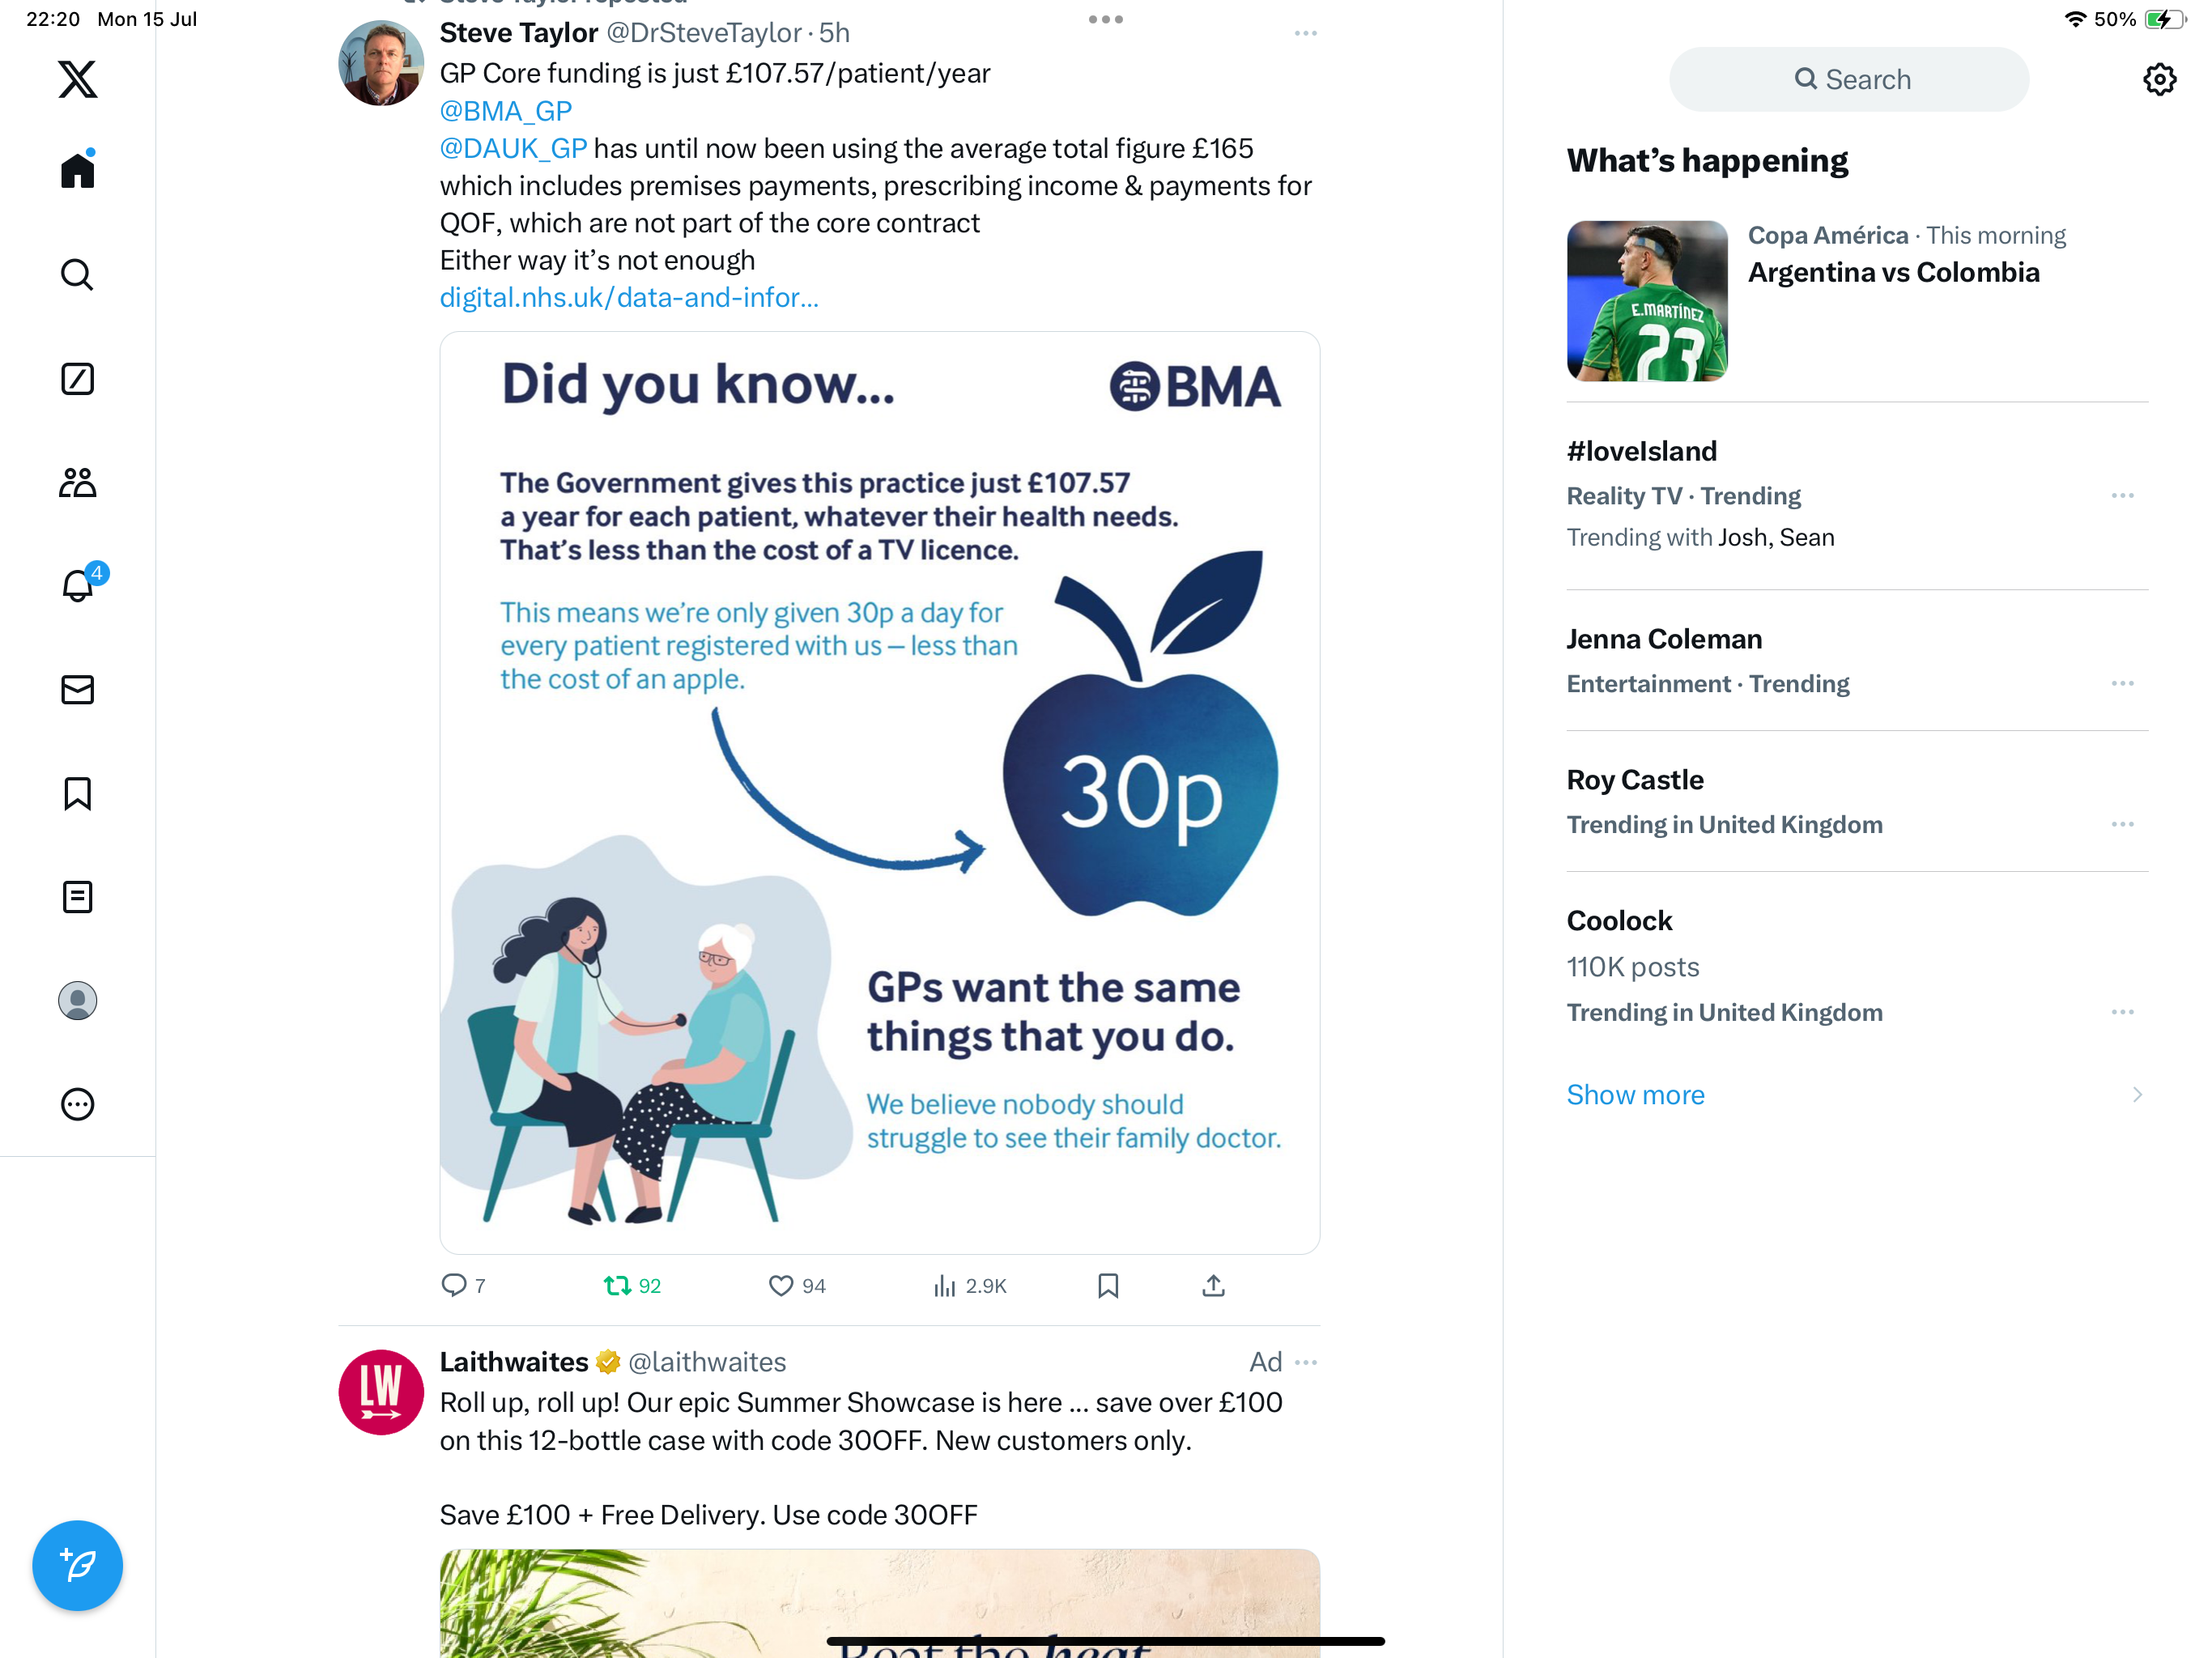Bookmark Steve Taylor's post
Viewport: 2212px width, 1658px height.
coord(1108,1286)
